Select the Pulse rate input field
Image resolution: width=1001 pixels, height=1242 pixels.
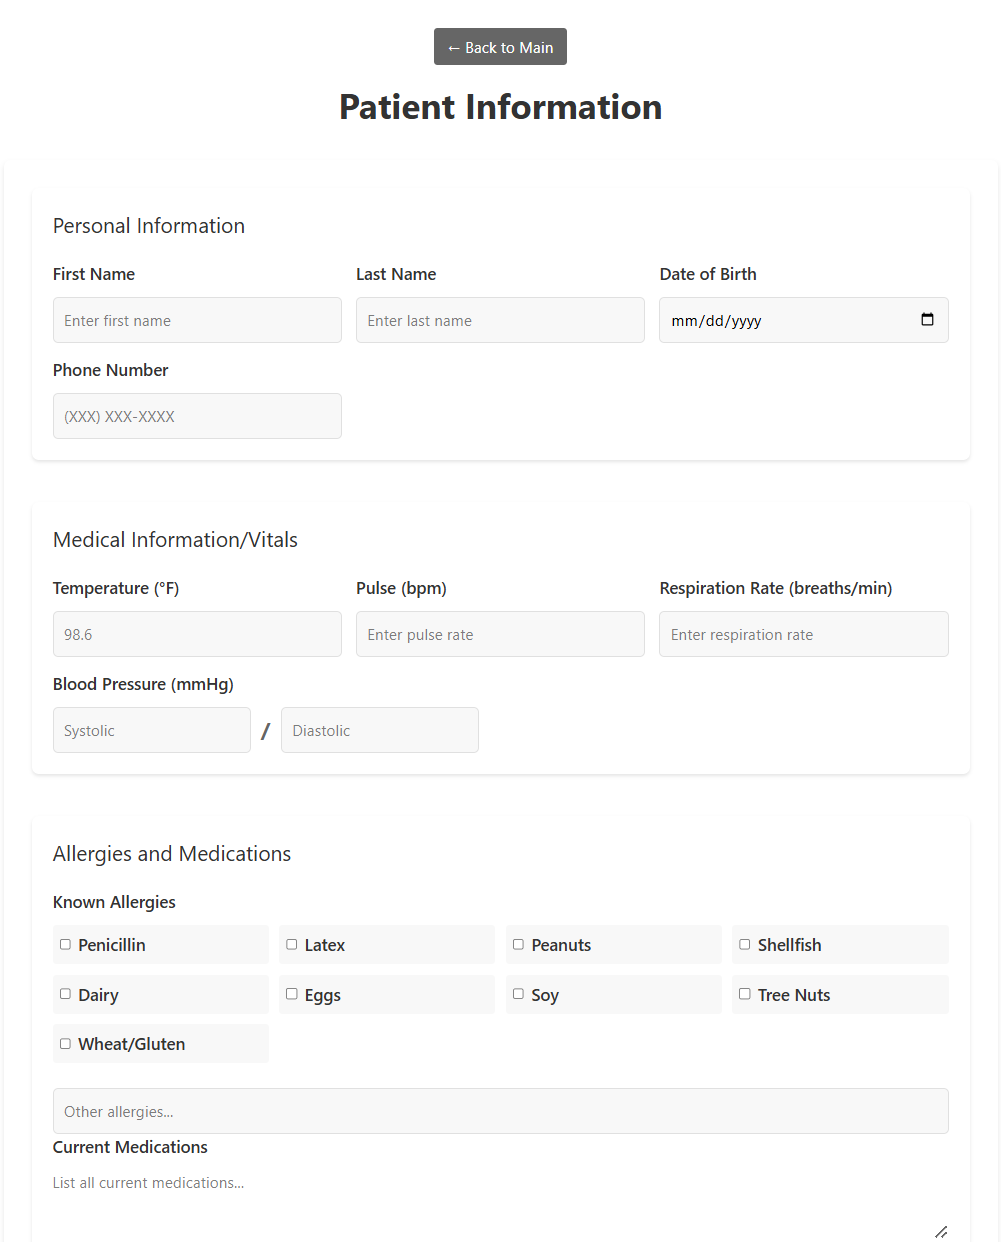[x=500, y=634]
